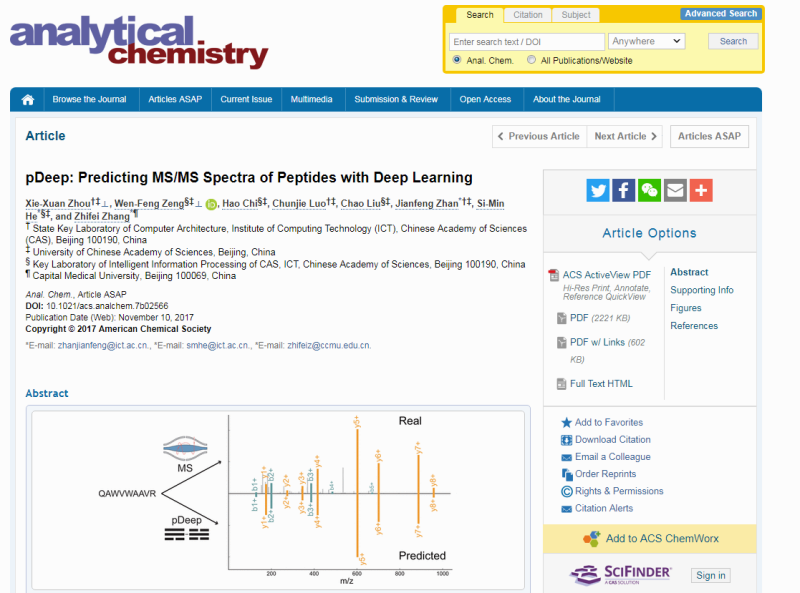The width and height of the screenshot is (800, 593).
Task: Open the Multimedia menu item
Action: pyautogui.click(x=311, y=100)
